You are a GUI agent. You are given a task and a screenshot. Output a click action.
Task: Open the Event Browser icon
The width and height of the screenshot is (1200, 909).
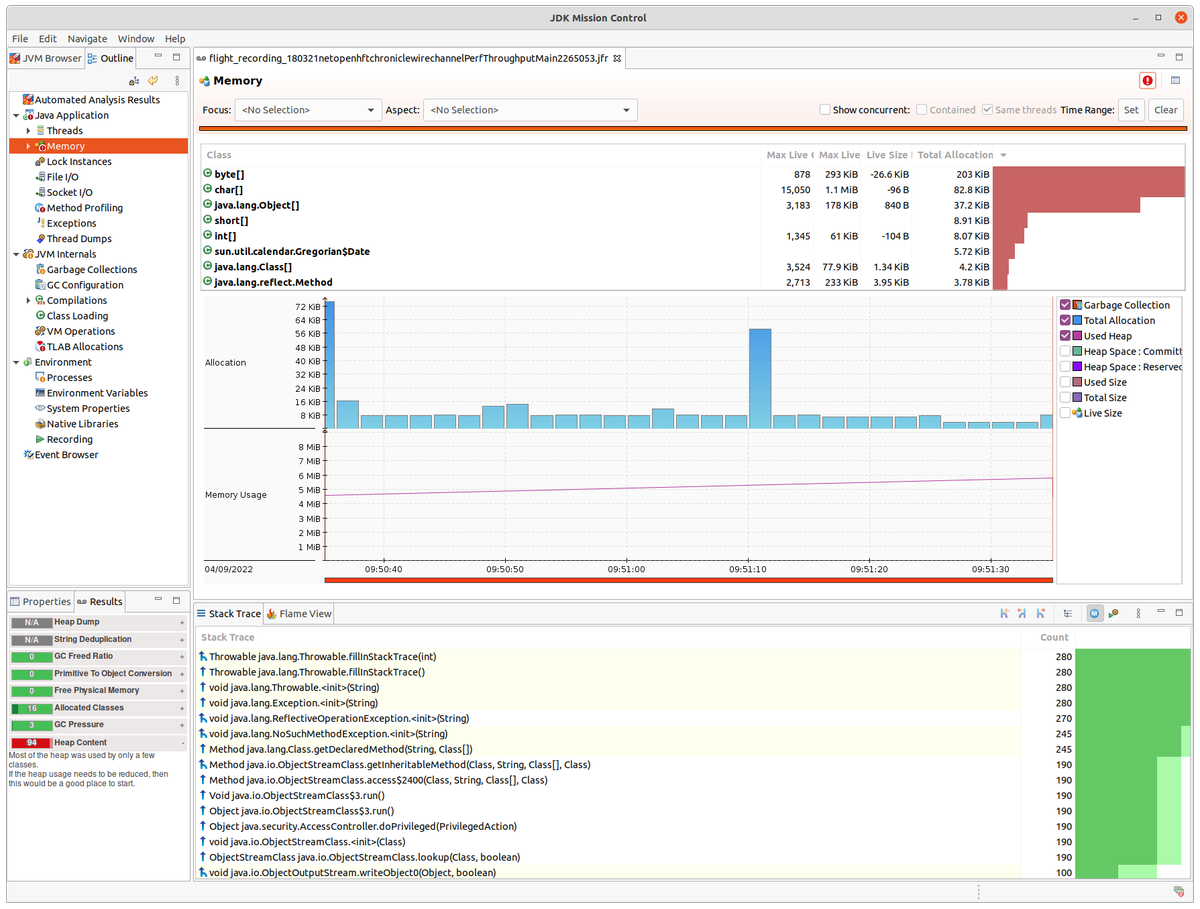coord(28,455)
